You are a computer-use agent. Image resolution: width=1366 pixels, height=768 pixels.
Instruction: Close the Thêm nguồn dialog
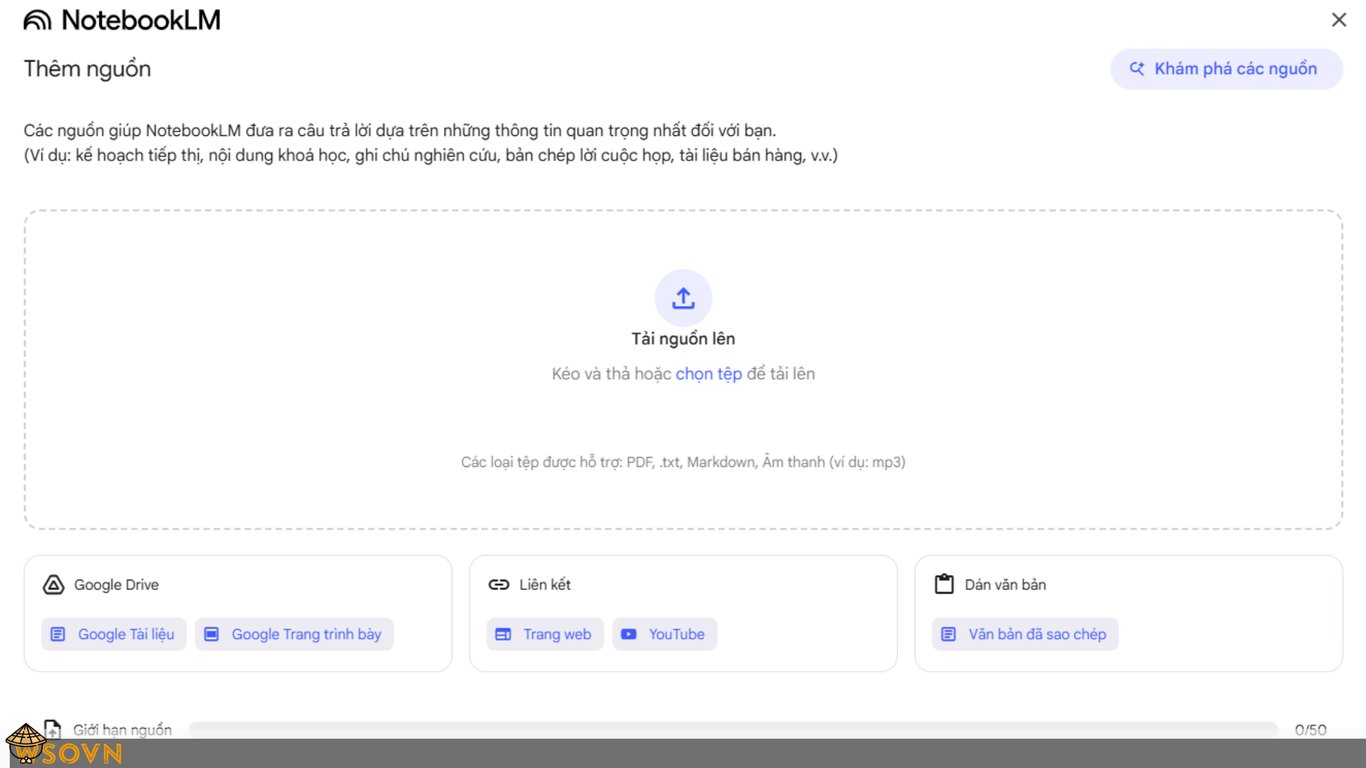(x=1338, y=19)
